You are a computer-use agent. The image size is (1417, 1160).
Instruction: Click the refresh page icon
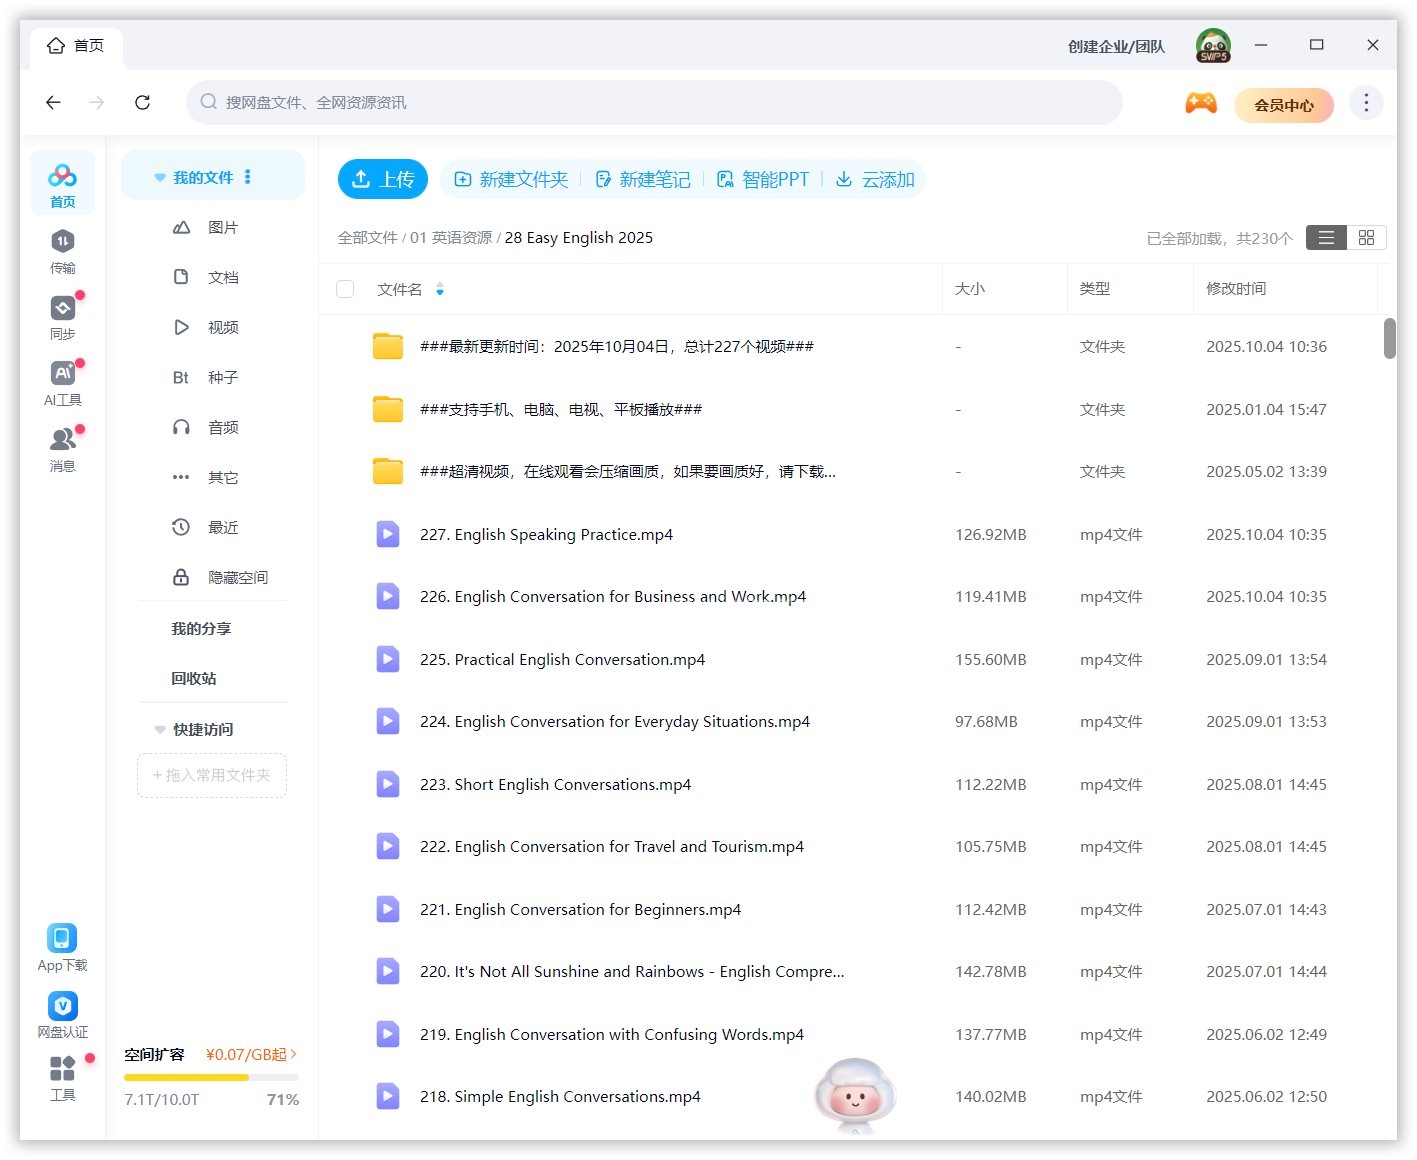(143, 103)
